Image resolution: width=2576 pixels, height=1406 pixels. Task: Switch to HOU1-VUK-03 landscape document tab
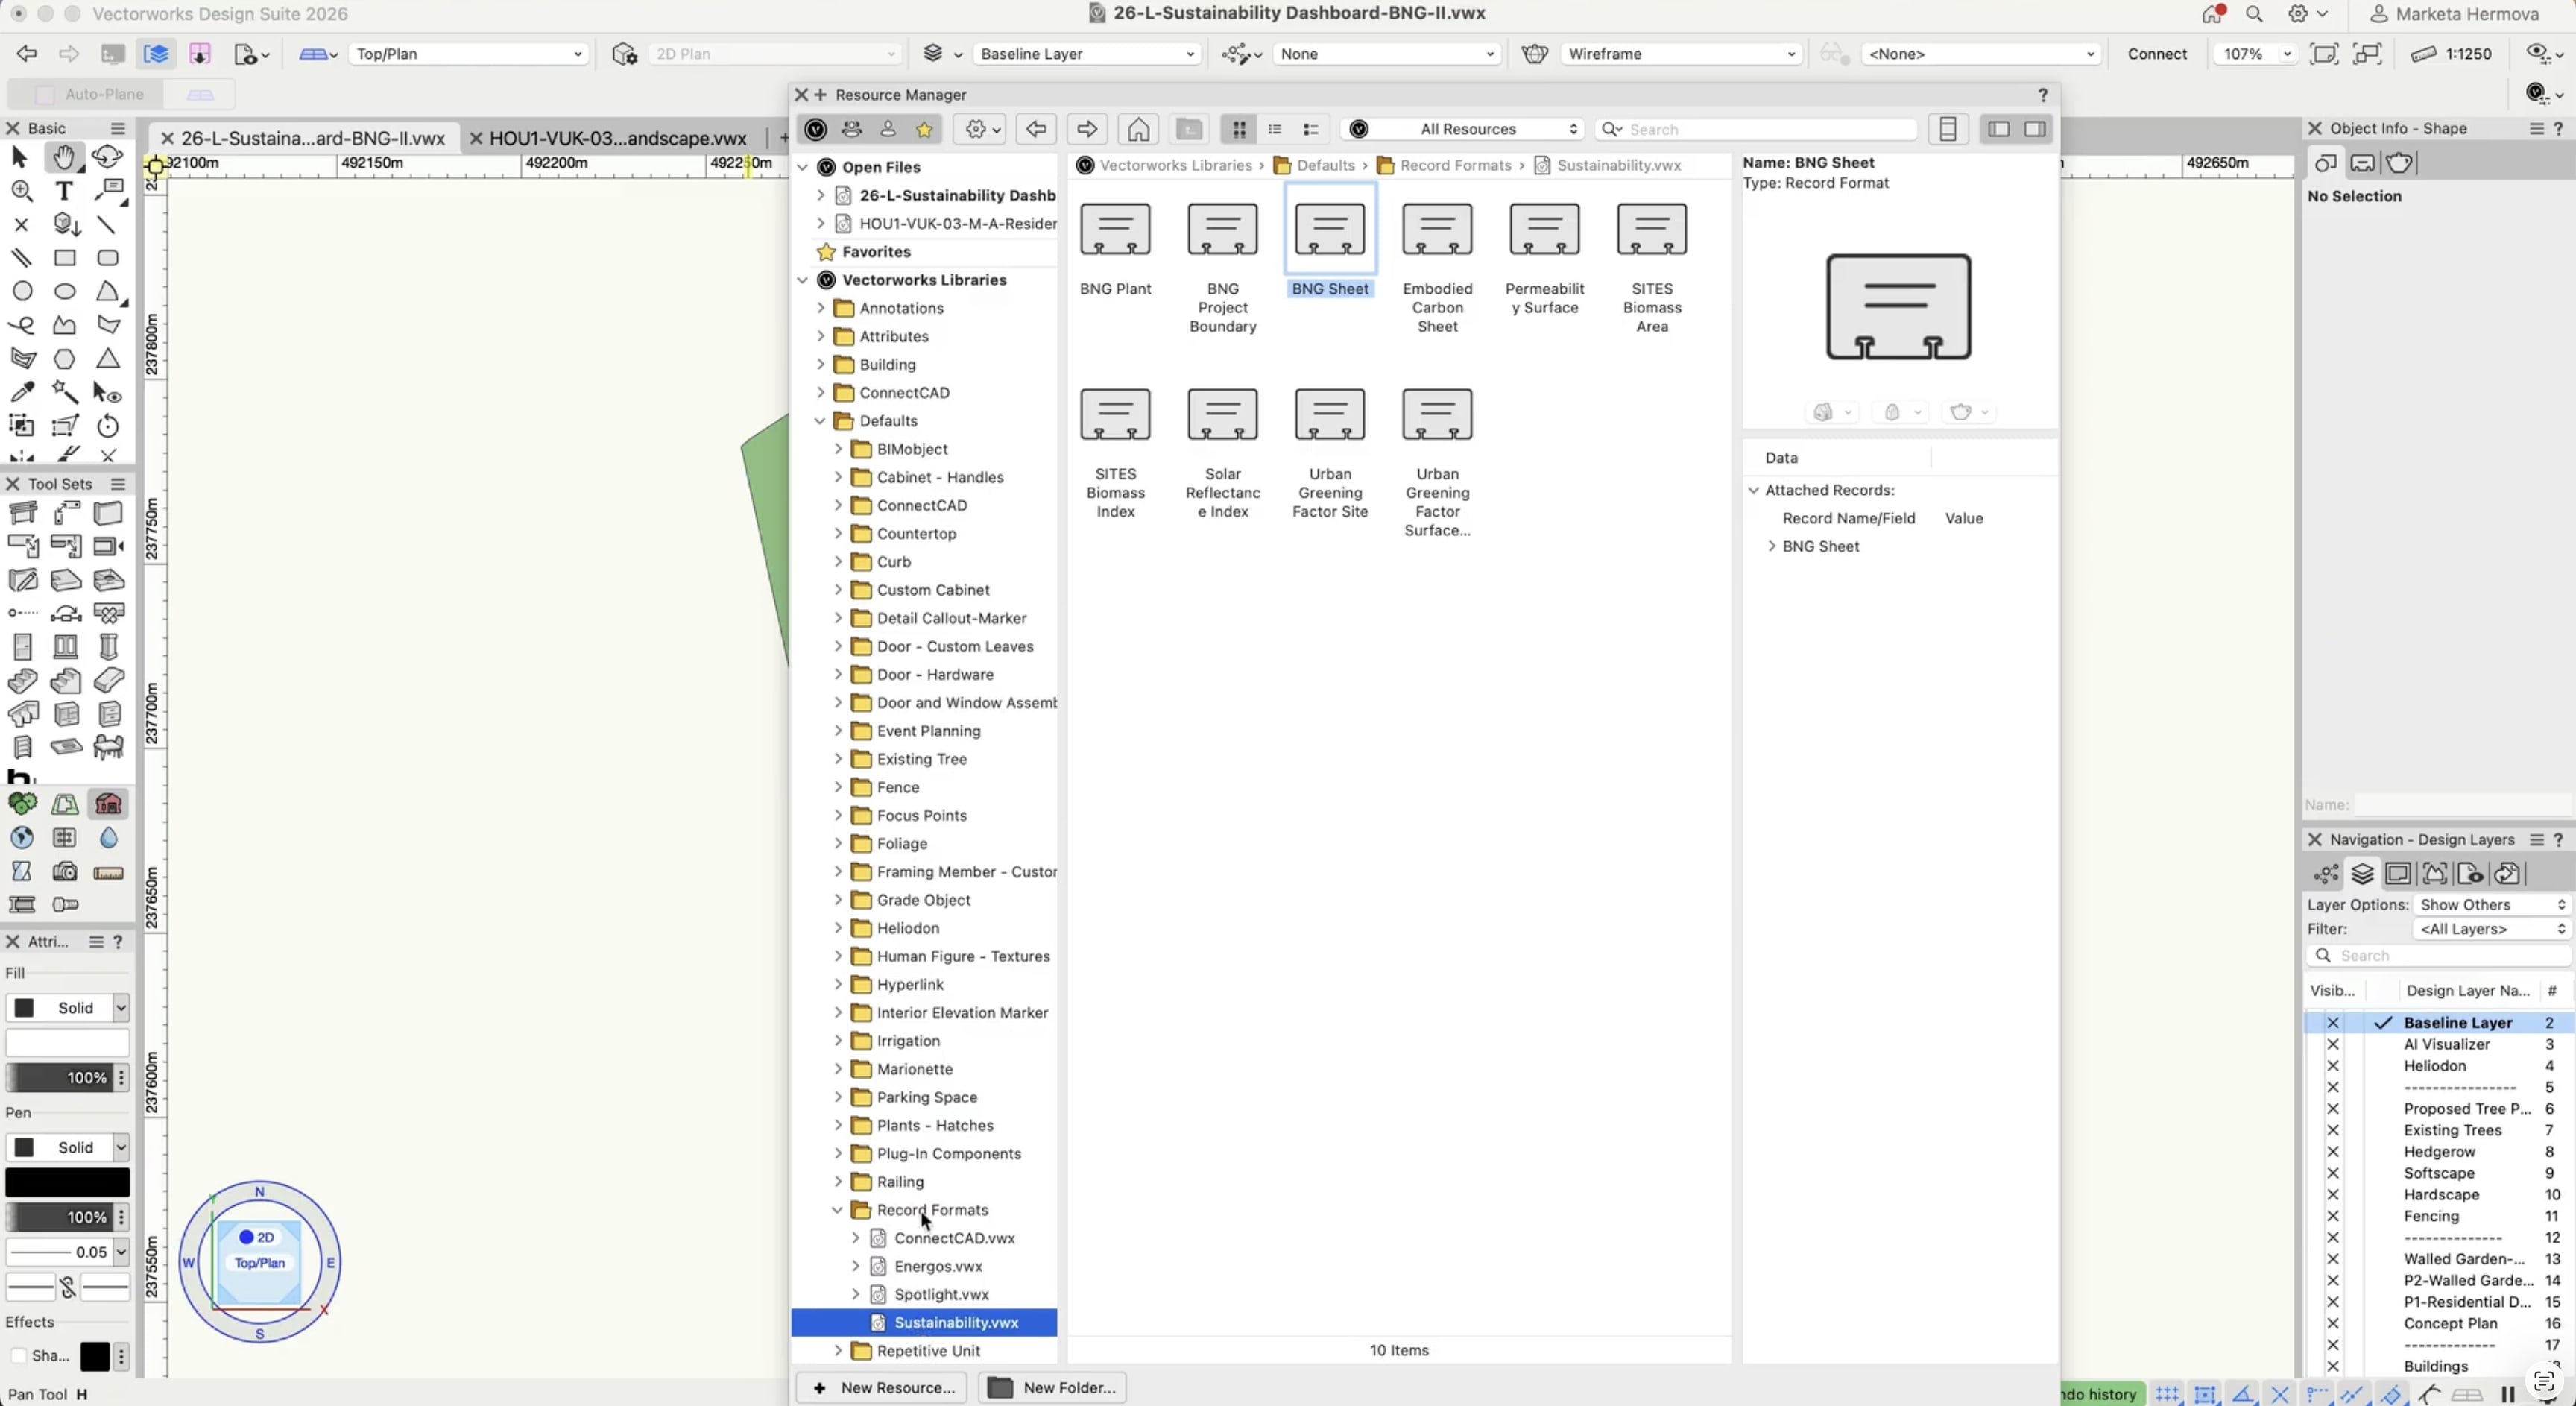tap(617, 138)
